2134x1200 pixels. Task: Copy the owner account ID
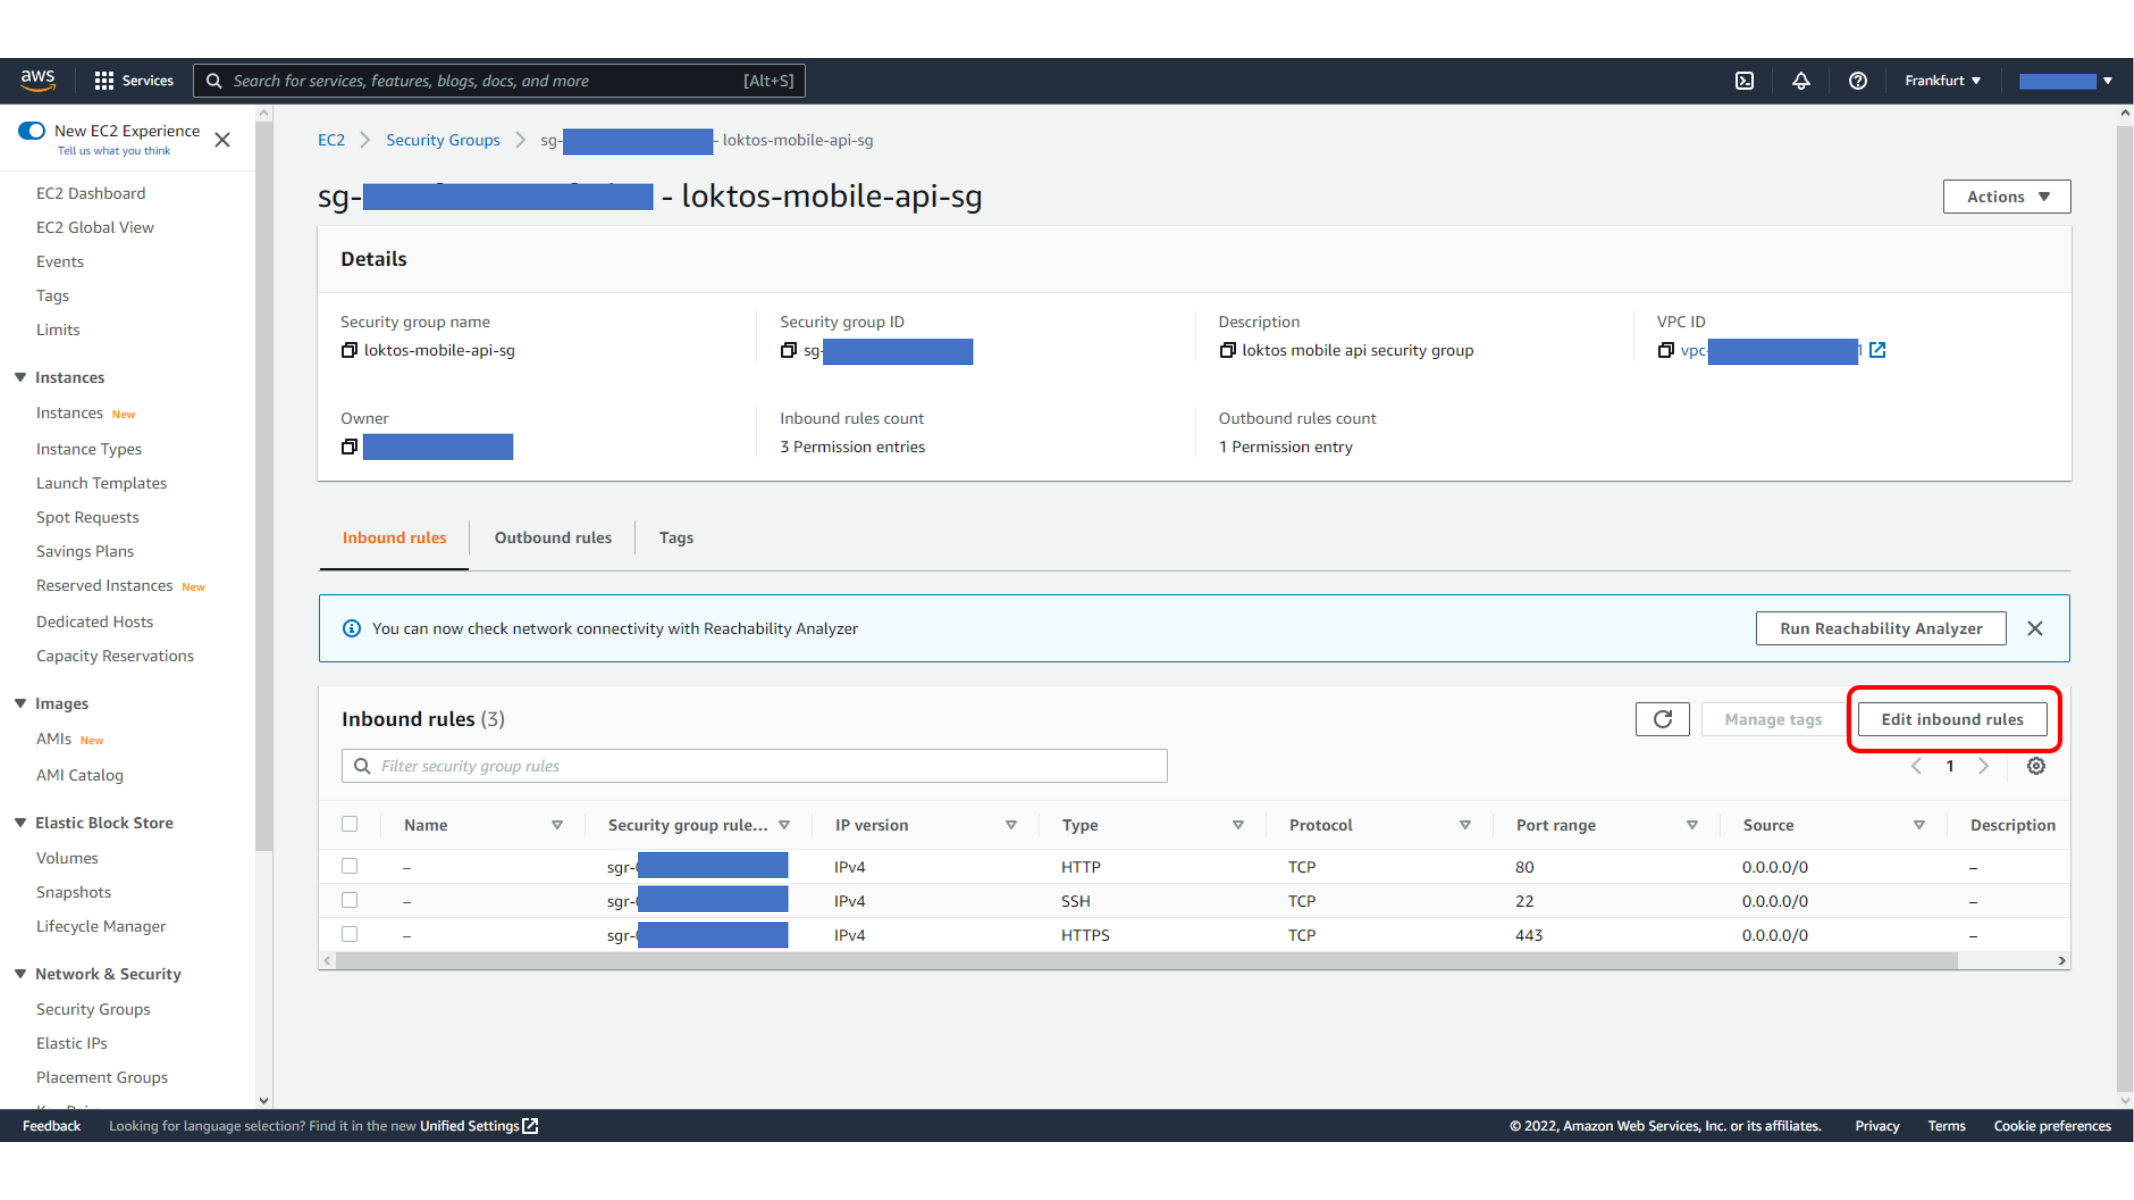pyautogui.click(x=349, y=447)
